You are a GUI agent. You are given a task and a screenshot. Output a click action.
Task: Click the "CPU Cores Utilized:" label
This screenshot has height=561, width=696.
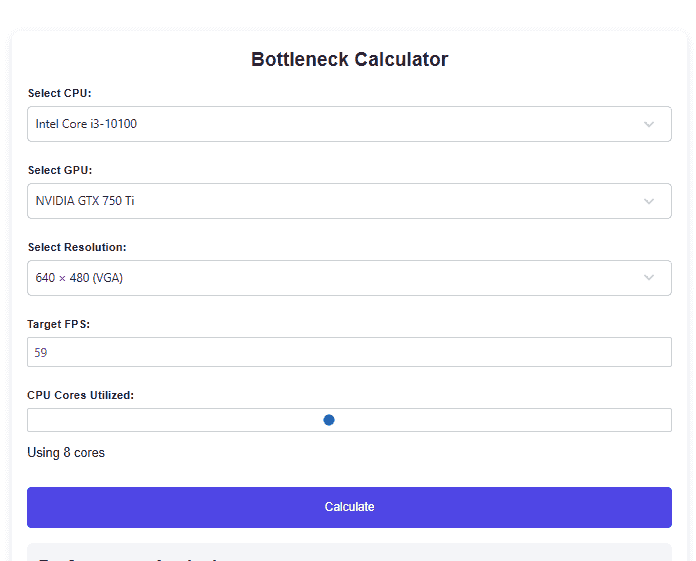tap(80, 395)
